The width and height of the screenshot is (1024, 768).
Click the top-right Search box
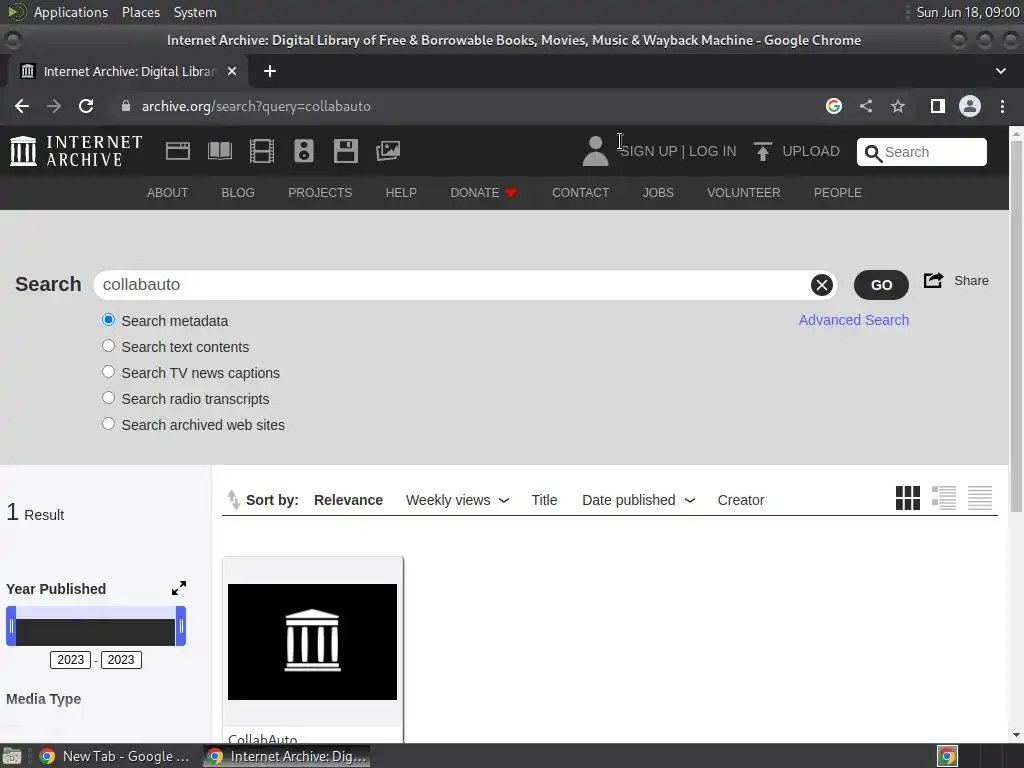pyautogui.click(x=921, y=152)
